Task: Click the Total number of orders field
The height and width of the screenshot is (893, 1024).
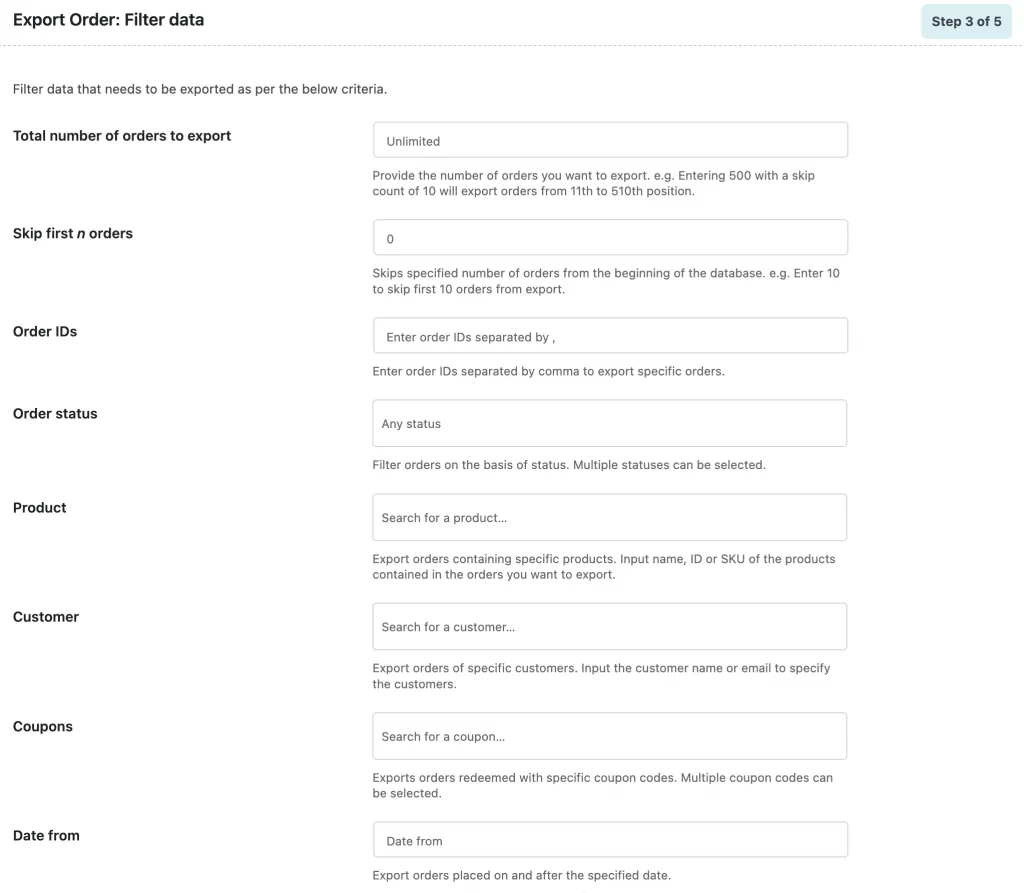Action: coord(610,140)
